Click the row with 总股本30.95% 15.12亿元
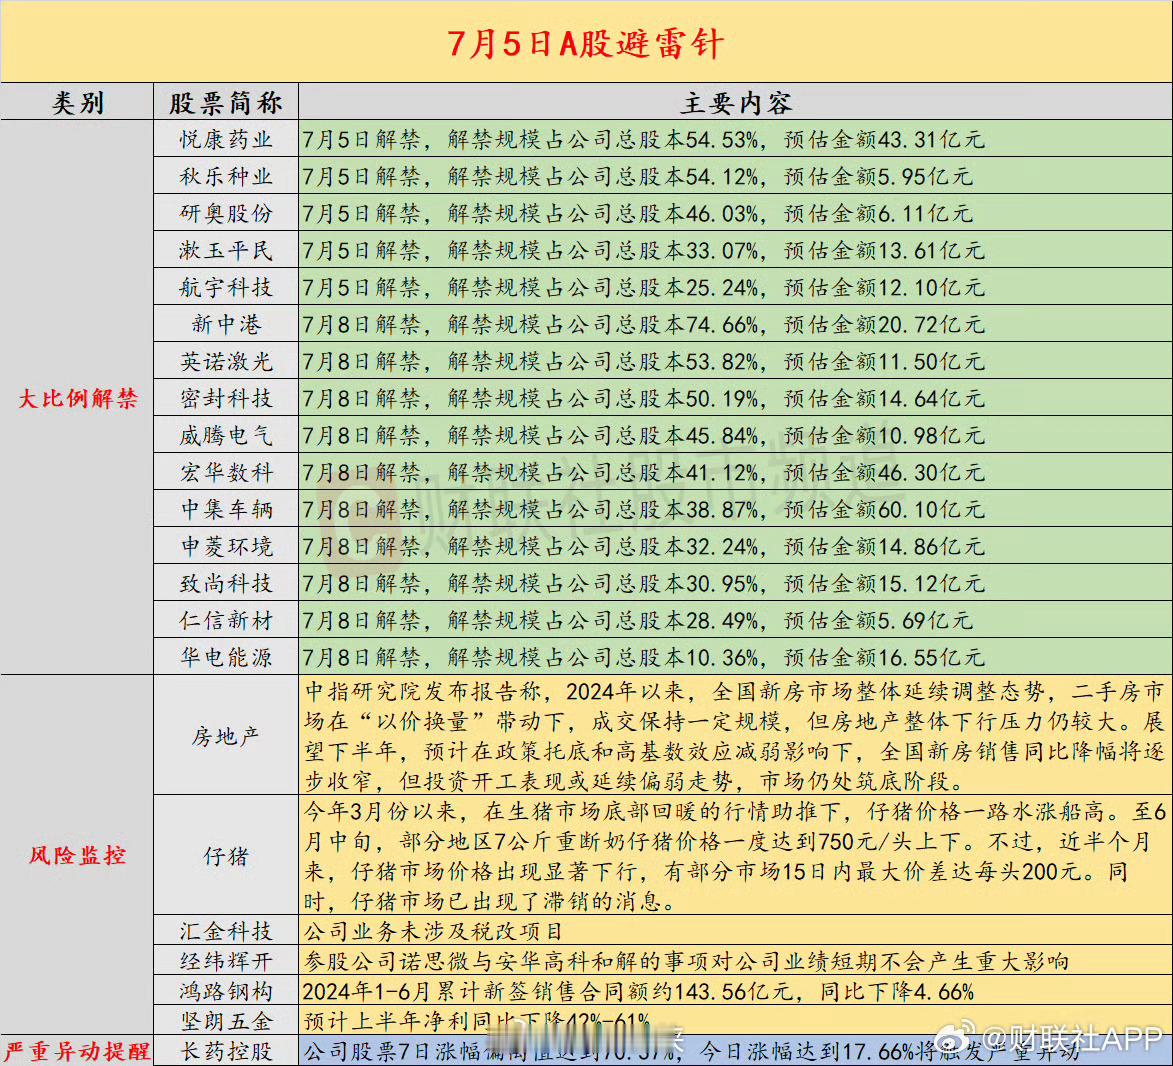 (x=735, y=583)
